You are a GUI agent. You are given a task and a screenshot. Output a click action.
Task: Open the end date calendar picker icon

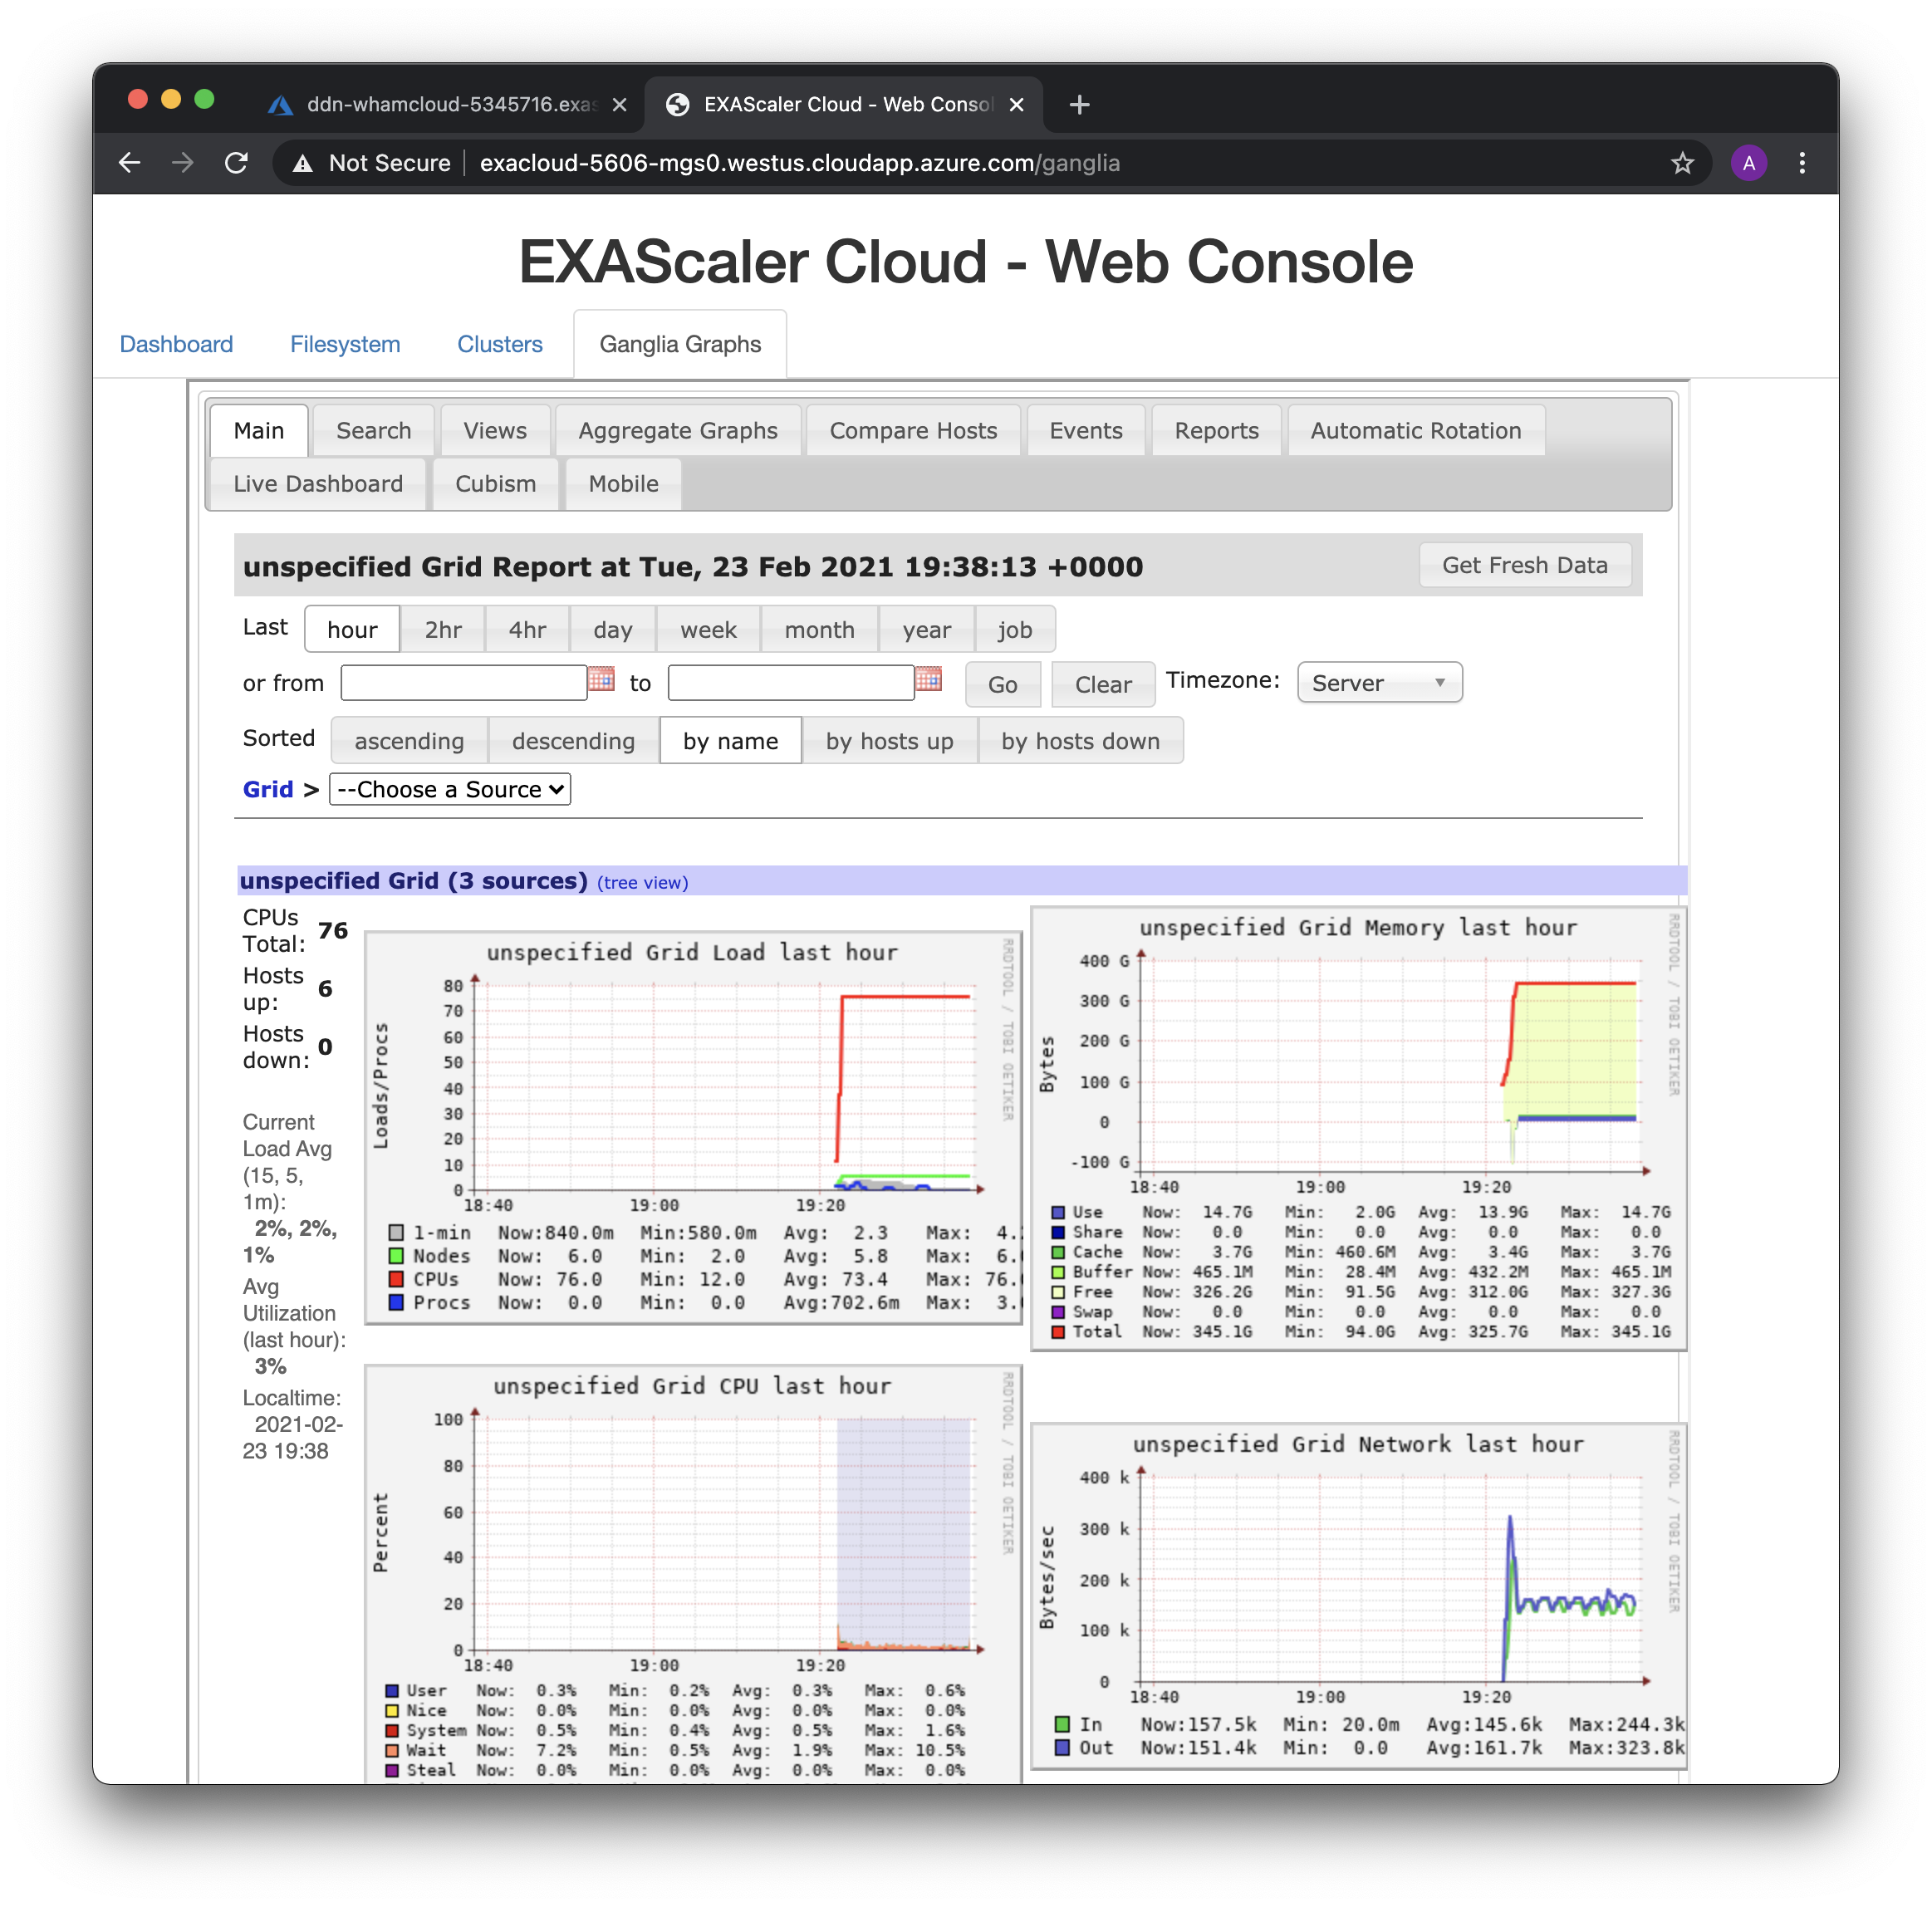click(x=928, y=680)
